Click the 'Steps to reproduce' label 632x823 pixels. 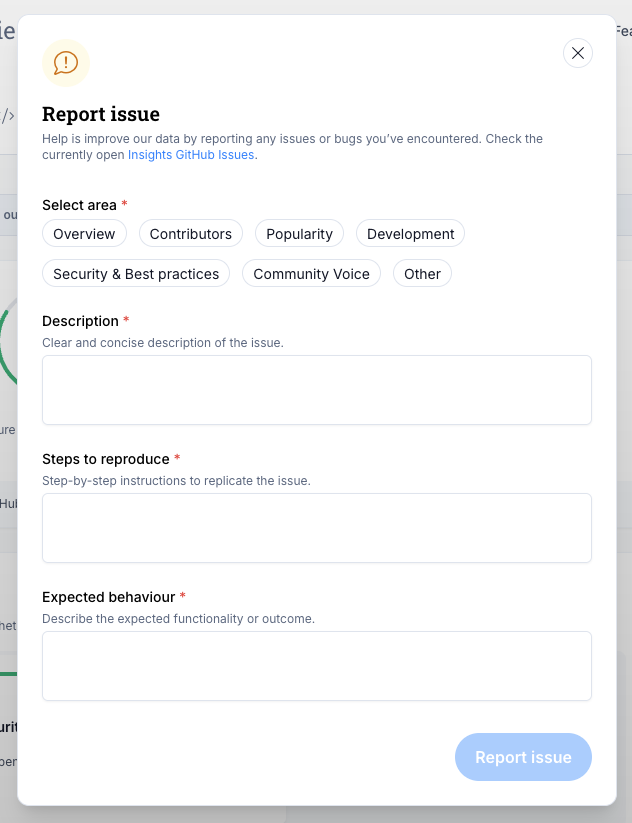106,459
